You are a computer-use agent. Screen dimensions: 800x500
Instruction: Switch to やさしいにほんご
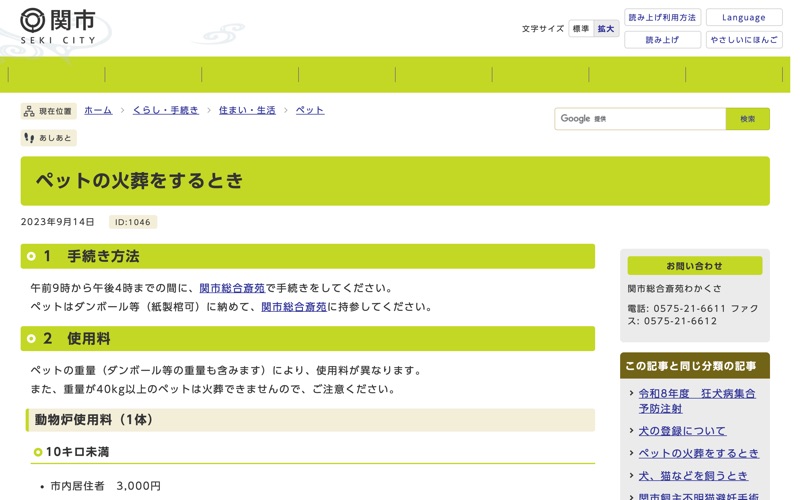[x=743, y=40]
